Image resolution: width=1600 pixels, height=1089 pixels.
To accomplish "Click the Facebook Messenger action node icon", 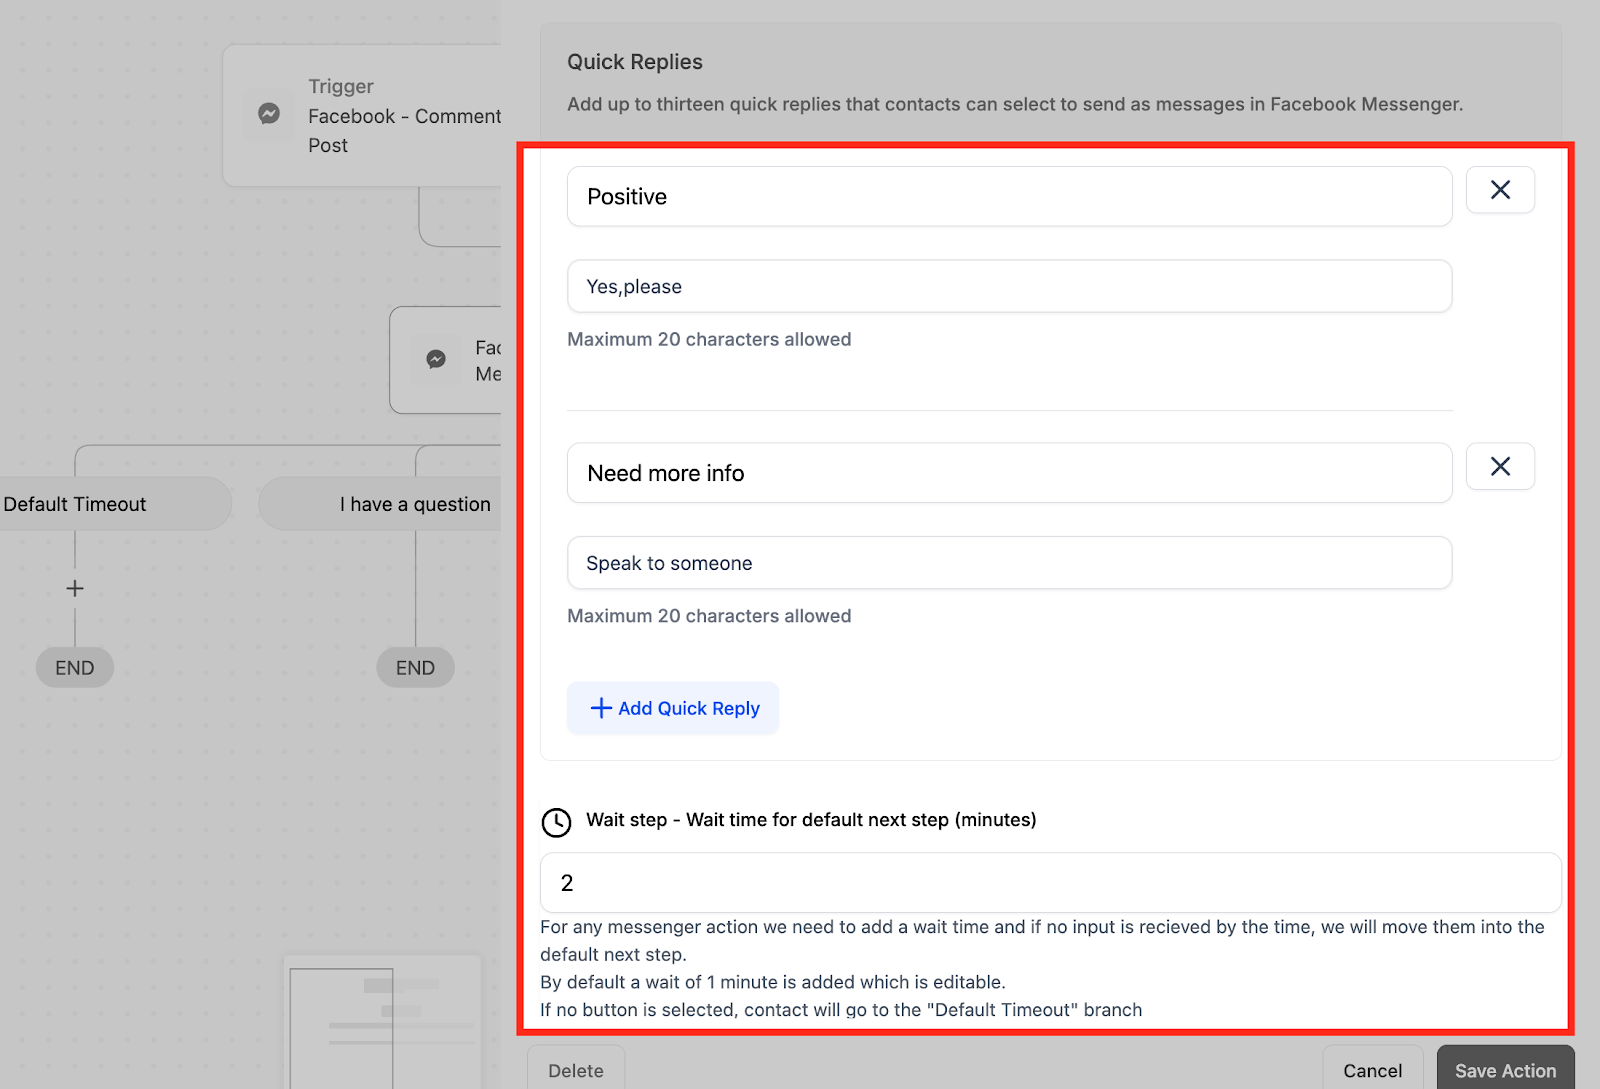I will point(436,359).
